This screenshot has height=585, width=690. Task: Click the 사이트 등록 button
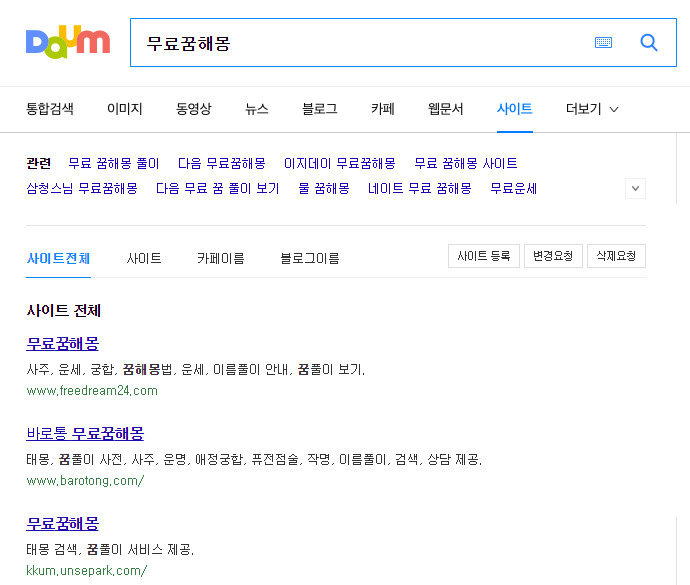click(x=484, y=256)
